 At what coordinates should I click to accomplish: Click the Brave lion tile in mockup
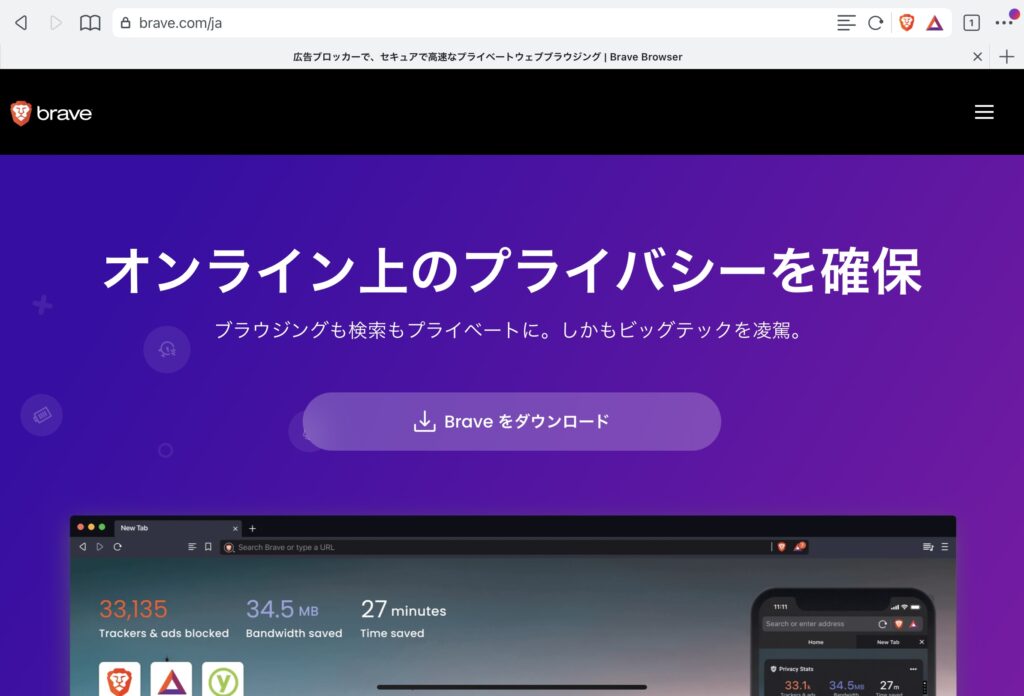pos(120,679)
